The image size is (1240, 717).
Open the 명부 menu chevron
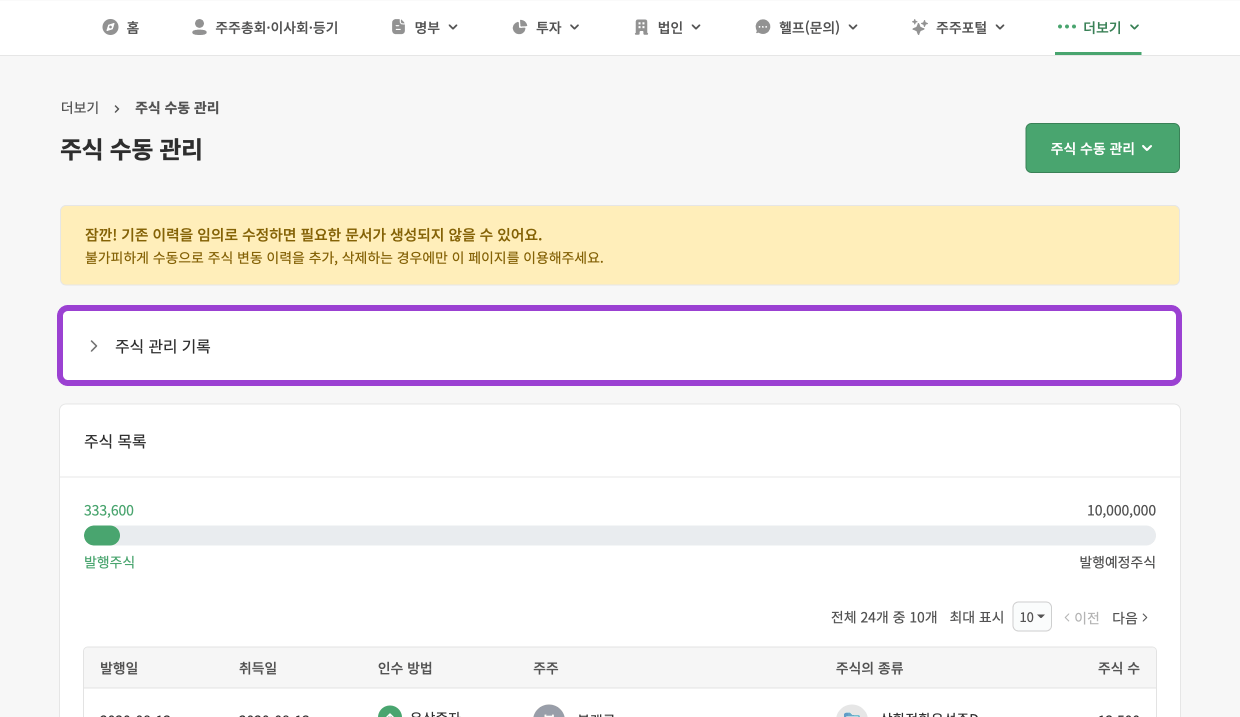(x=453, y=27)
